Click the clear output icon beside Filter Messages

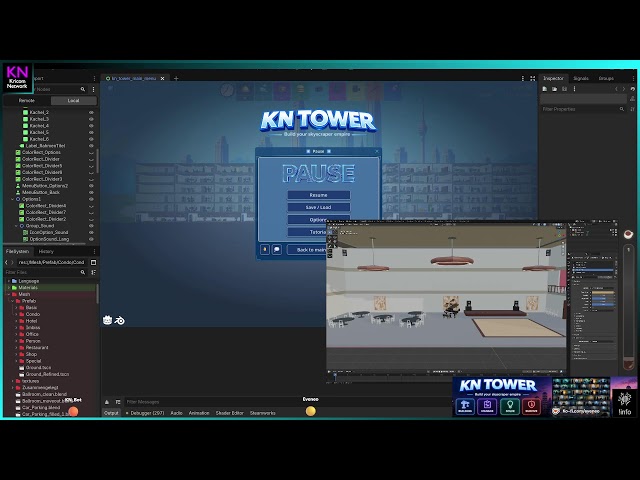(x=107, y=402)
